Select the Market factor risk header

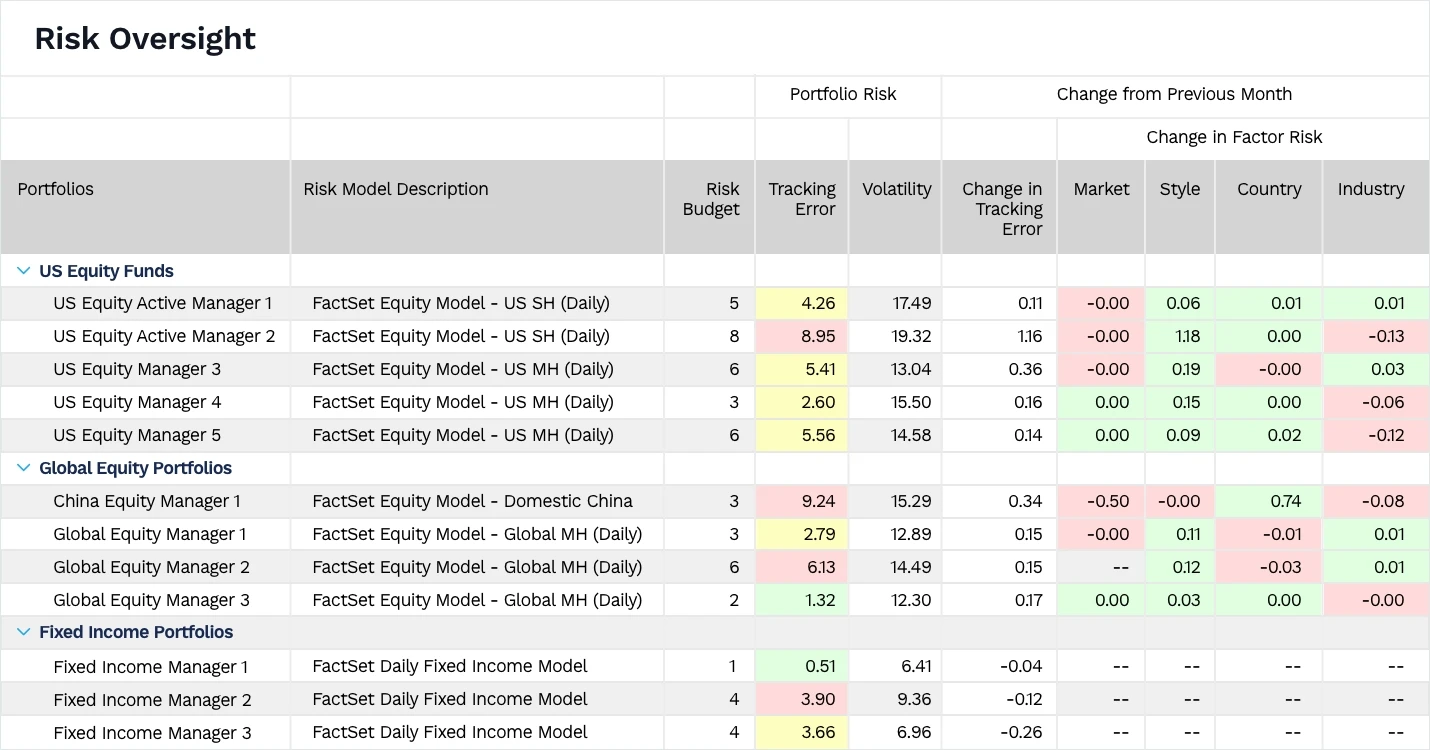point(1101,188)
